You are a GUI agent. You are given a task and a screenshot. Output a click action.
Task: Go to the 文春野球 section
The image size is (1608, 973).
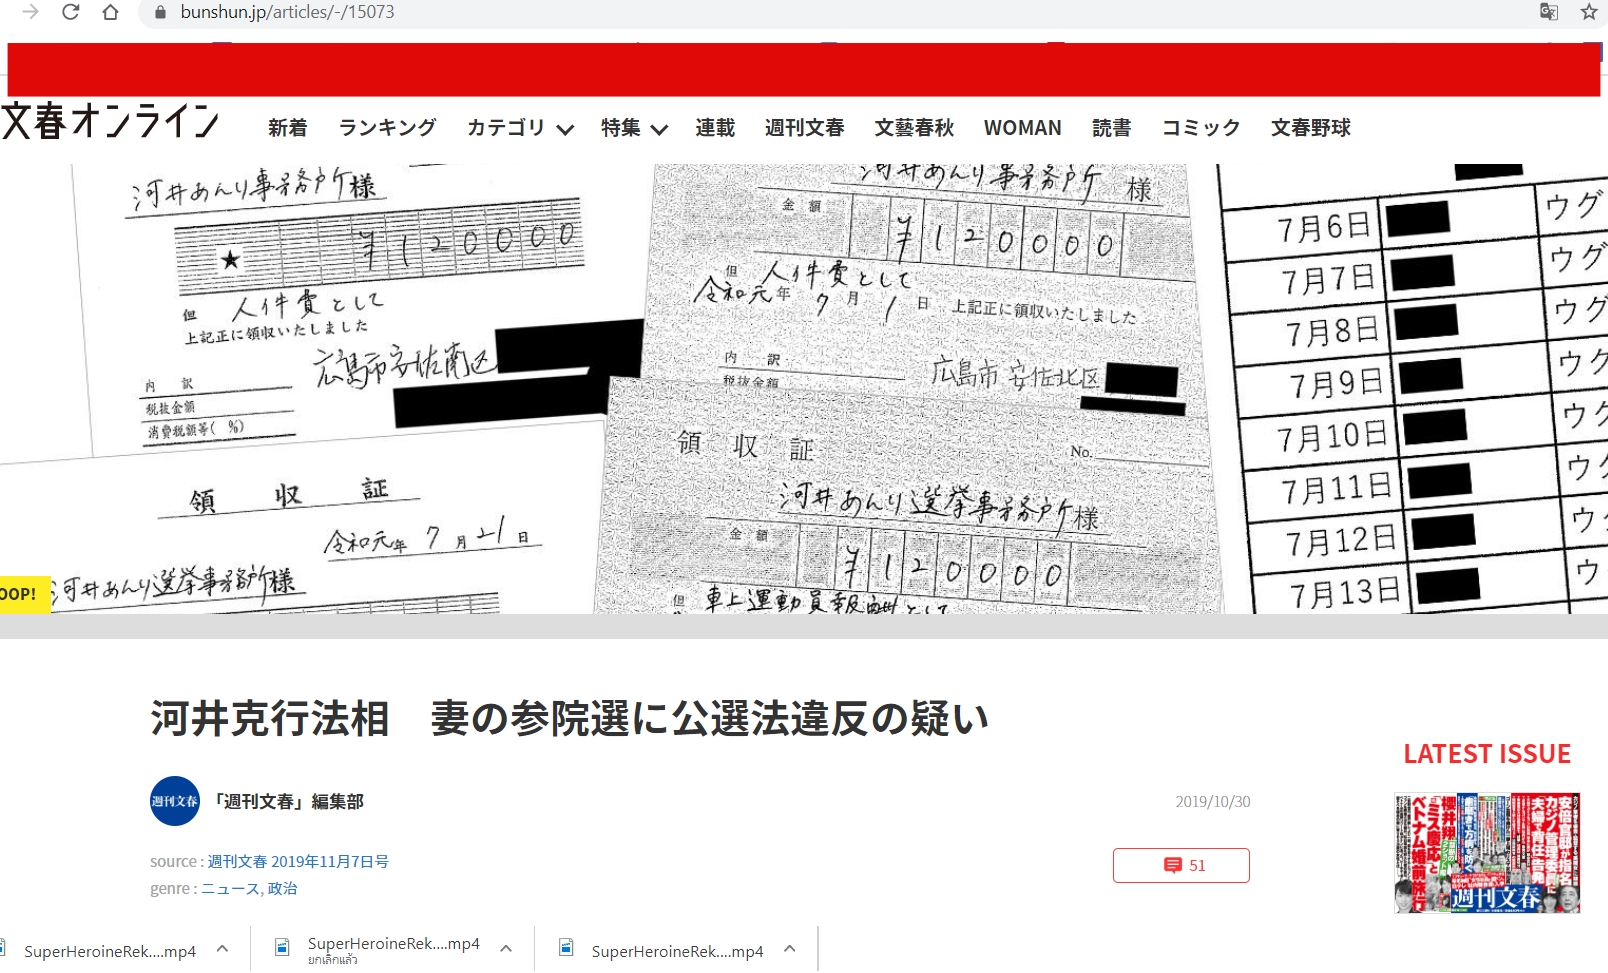(1310, 128)
